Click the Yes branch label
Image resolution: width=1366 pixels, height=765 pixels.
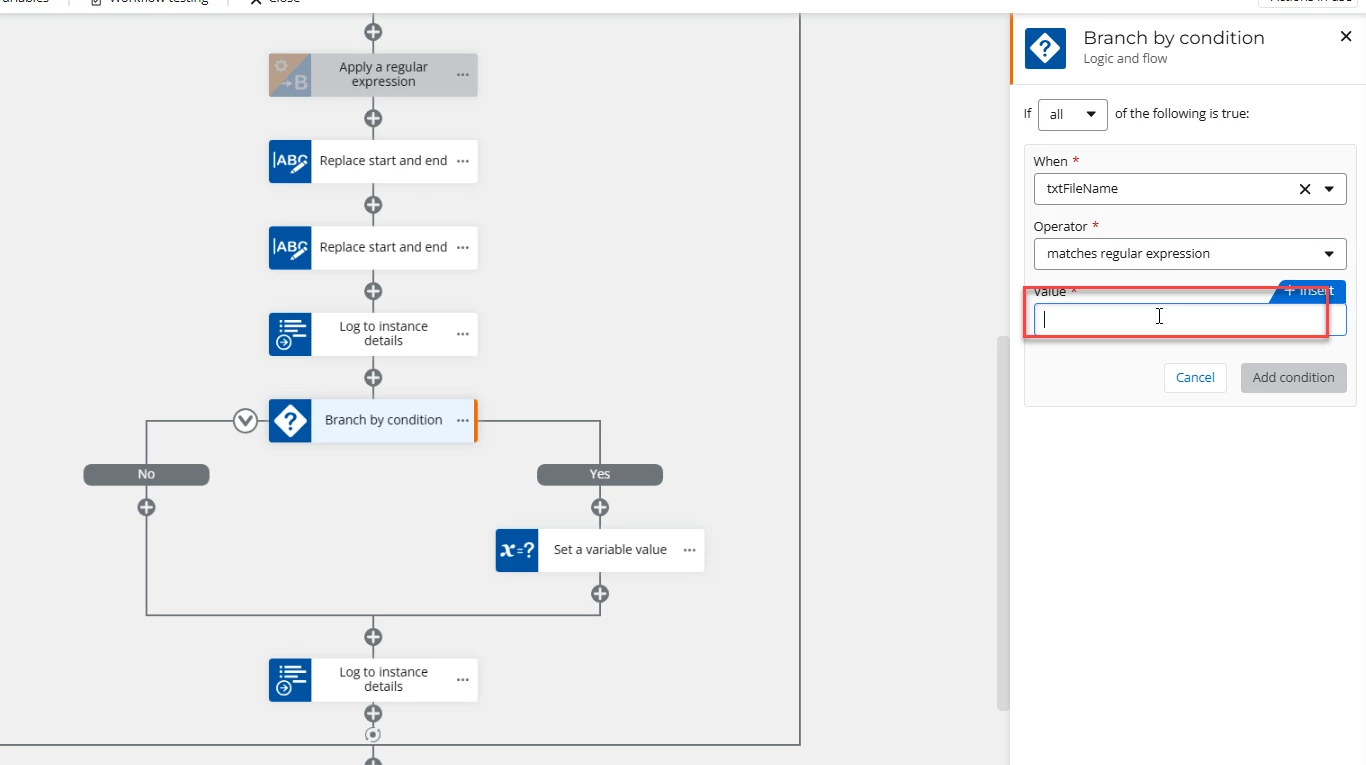pyautogui.click(x=600, y=475)
